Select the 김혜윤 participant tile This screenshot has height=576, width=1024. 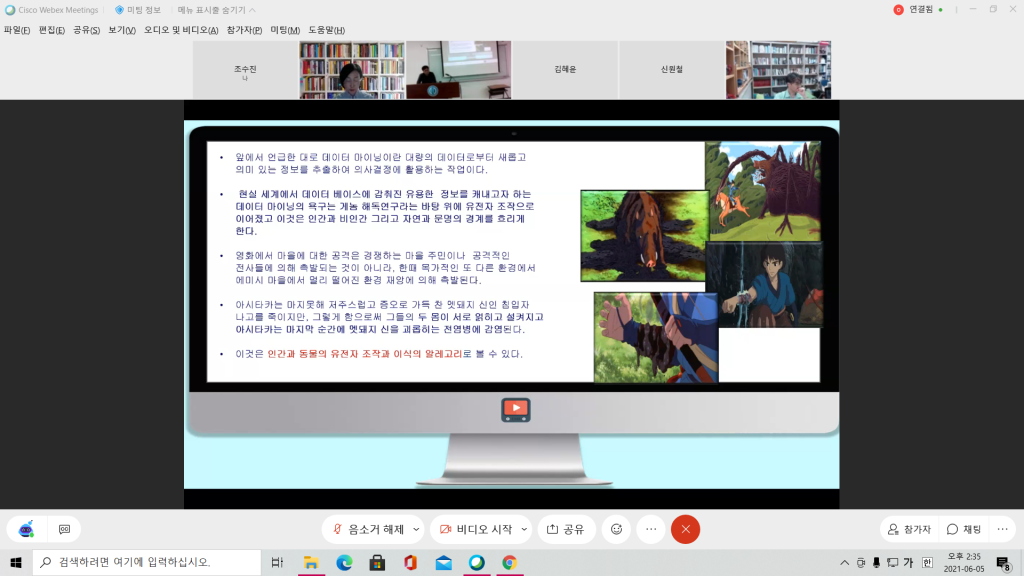coord(565,70)
